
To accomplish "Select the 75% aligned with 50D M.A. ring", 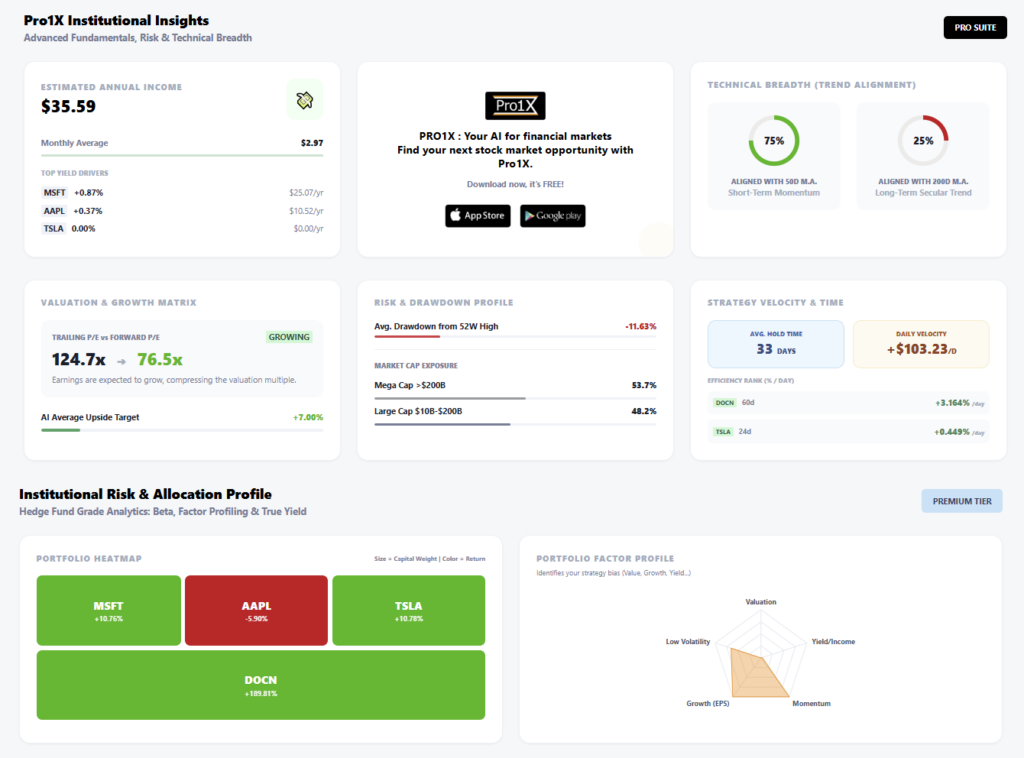I will (x=773, y=140).
